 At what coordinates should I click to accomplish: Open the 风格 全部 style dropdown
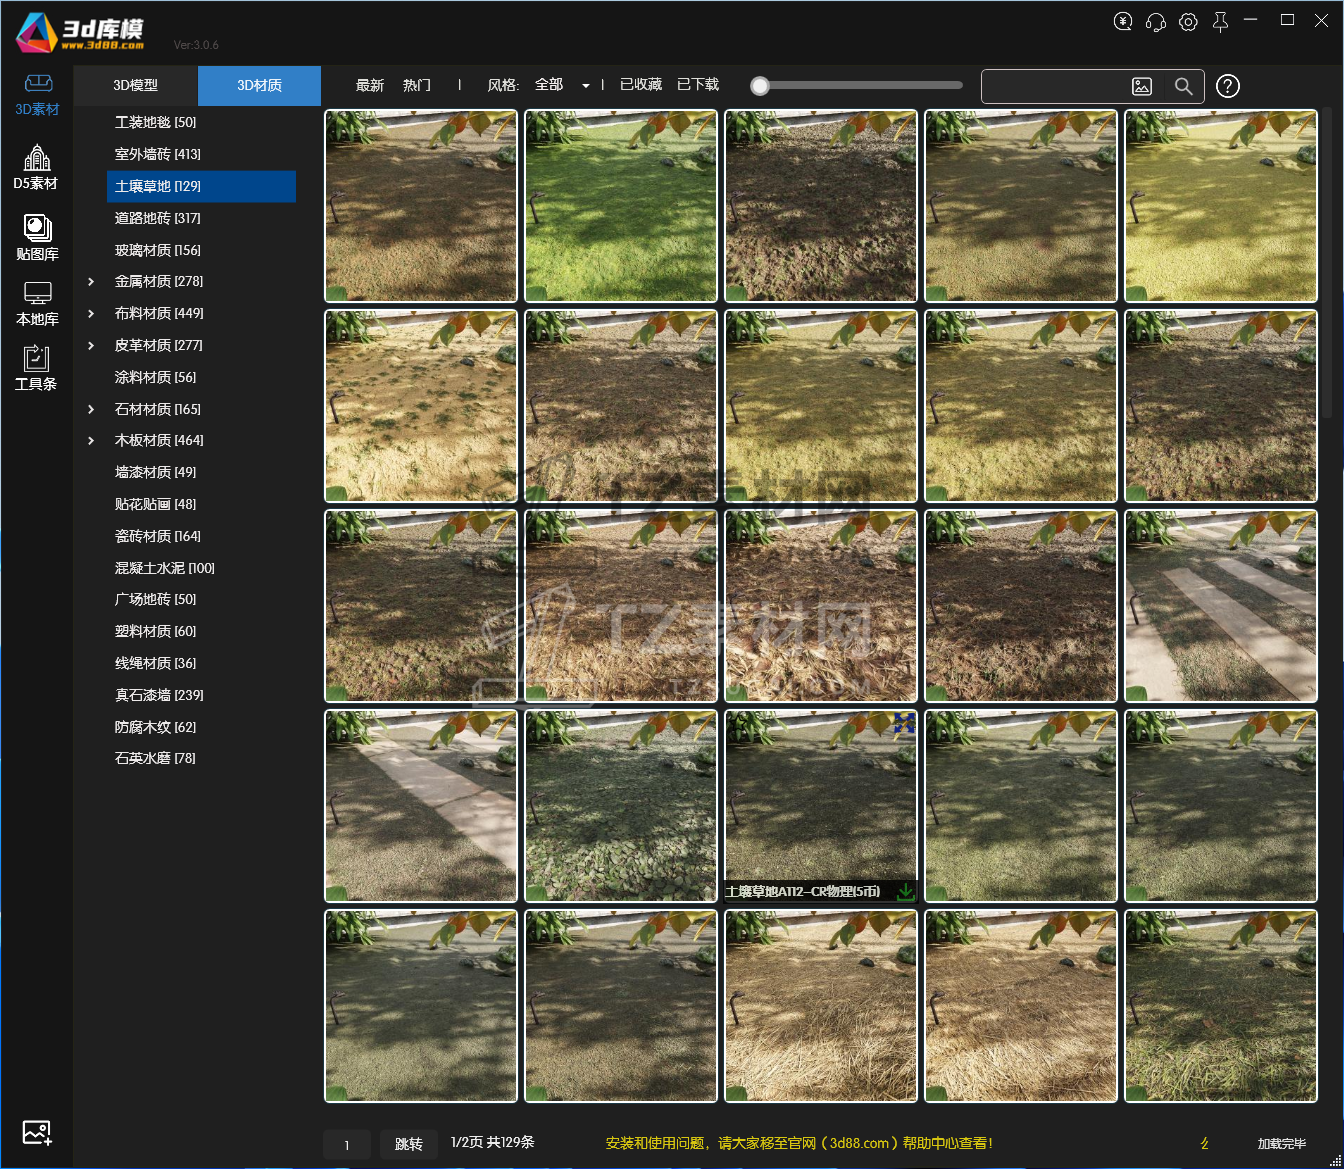coord(562,85)
